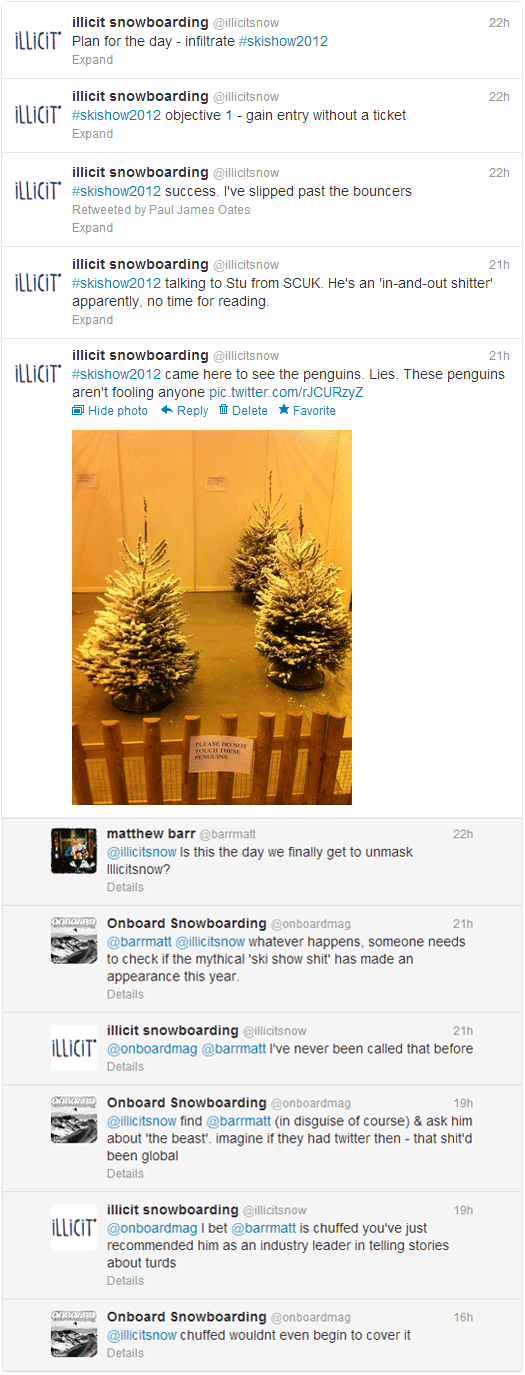This screenshot has height=1375, width=525.
Task: Open Details under 'chuffed wouldnt even begin' tweet
Action: (125, 1353)
